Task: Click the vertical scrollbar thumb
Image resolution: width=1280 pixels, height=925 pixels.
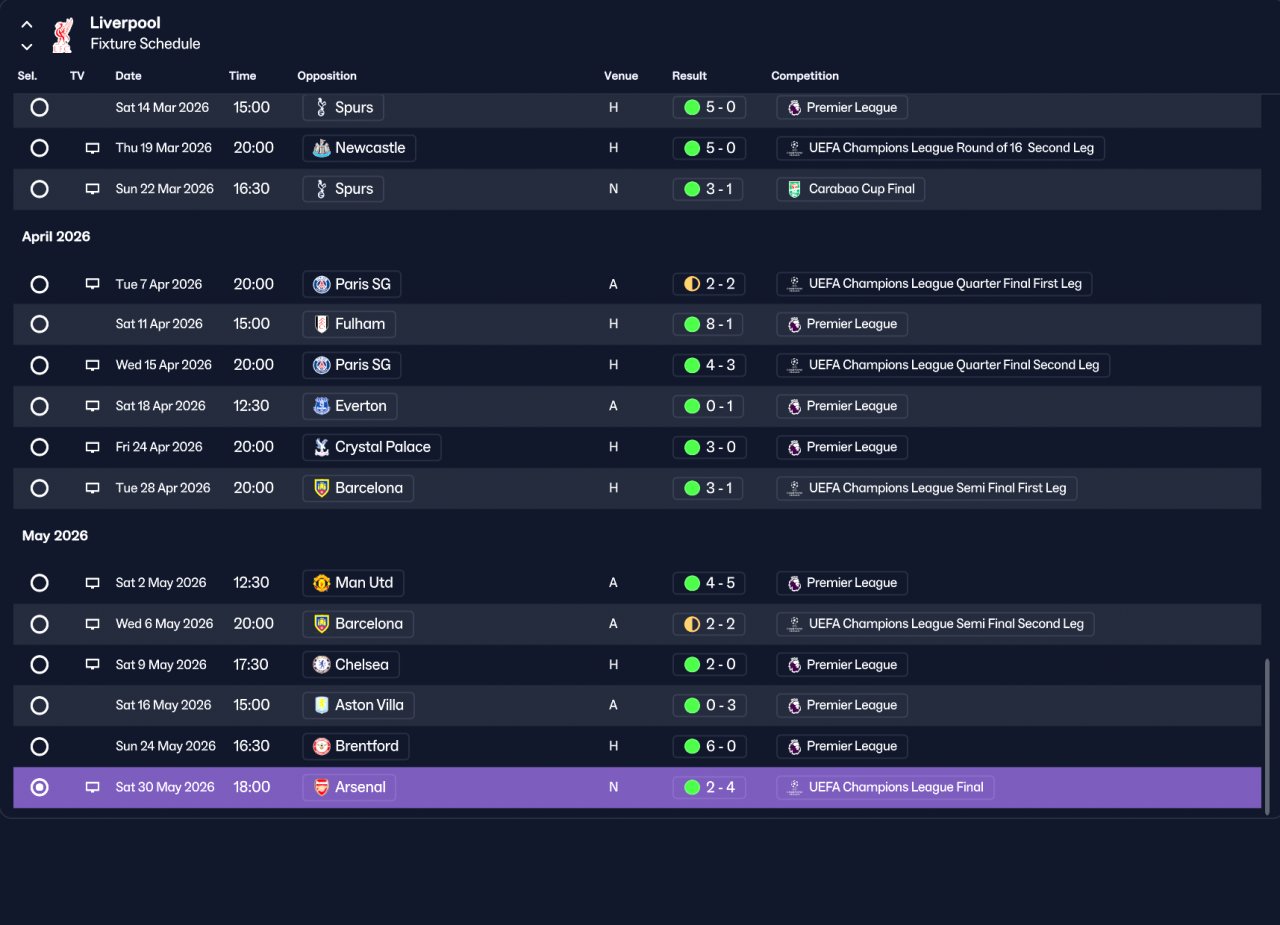Action: pyautogui.click(x=1266, y=735)
